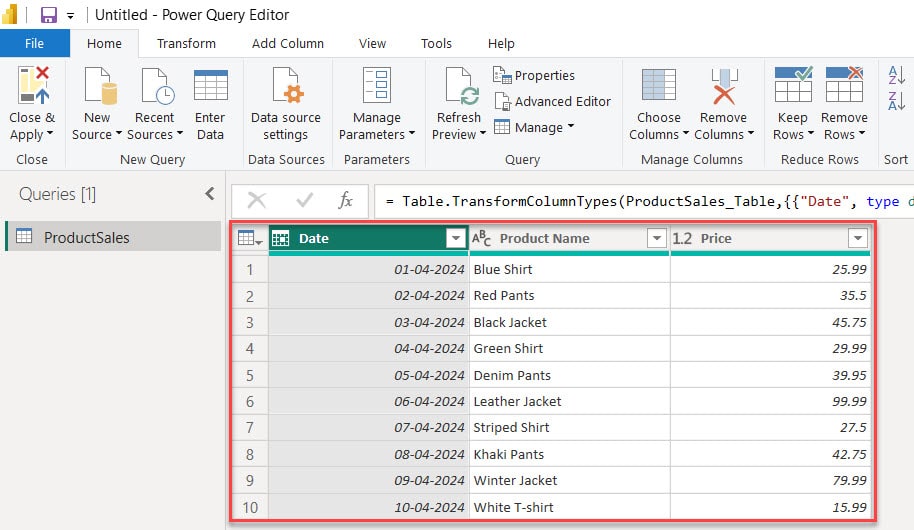Click the date cell 09-04-2024

[x=369, y=480]
